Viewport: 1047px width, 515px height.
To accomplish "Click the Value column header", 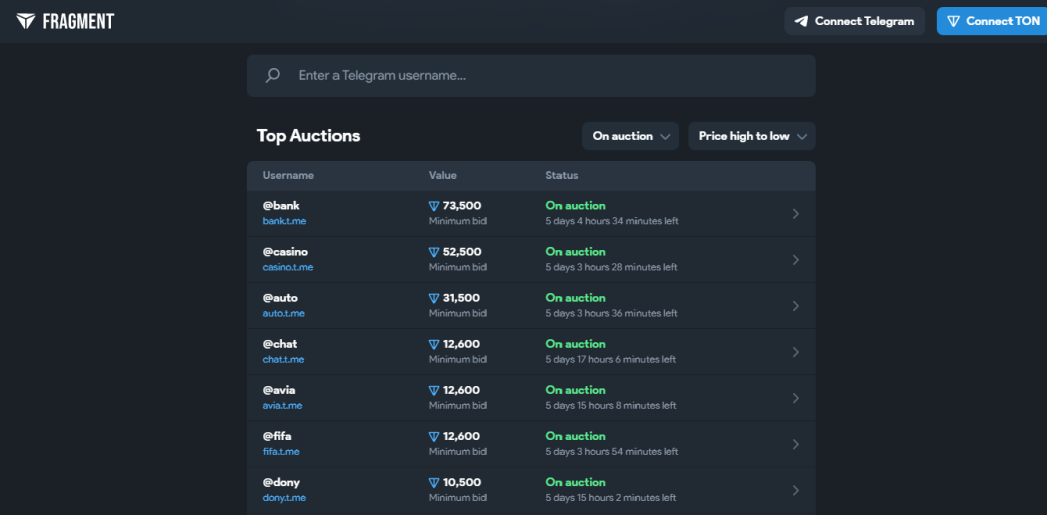I will coord(443,176).
